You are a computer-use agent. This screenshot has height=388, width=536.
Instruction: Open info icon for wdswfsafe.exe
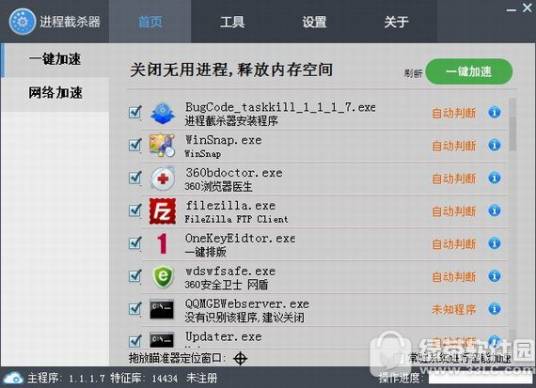494,276
